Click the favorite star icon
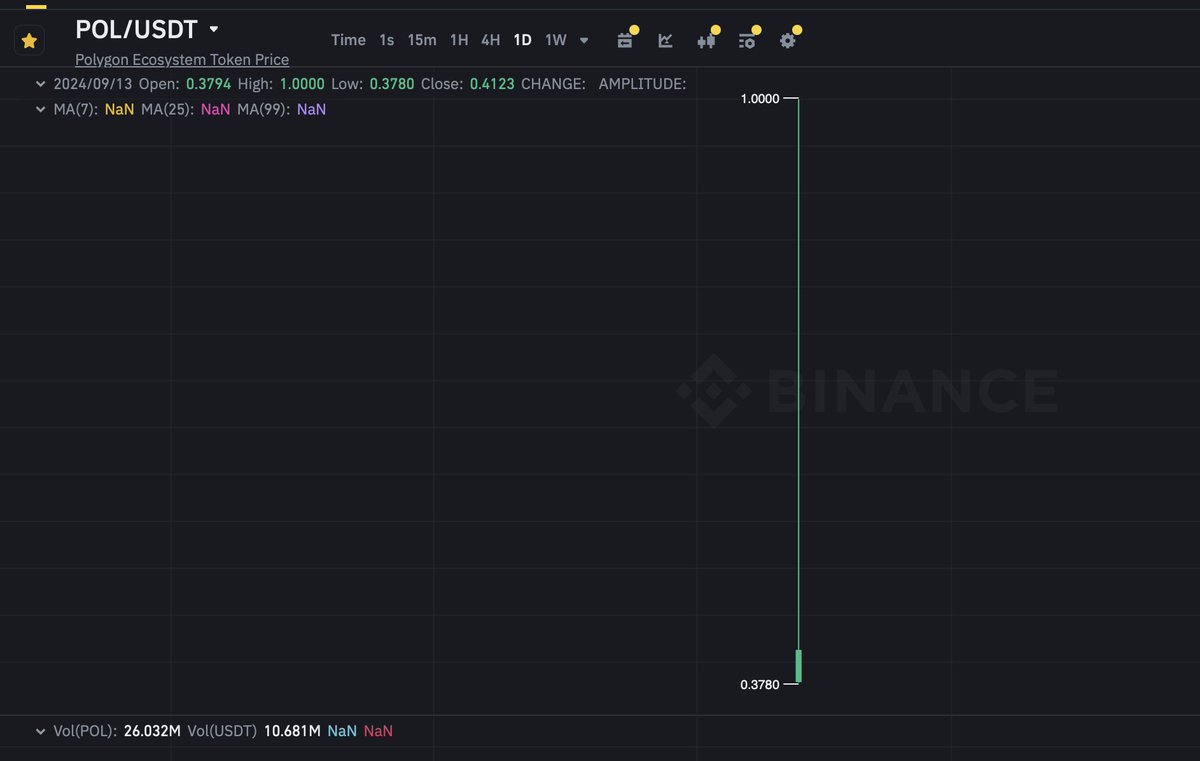 coord(29,41)
